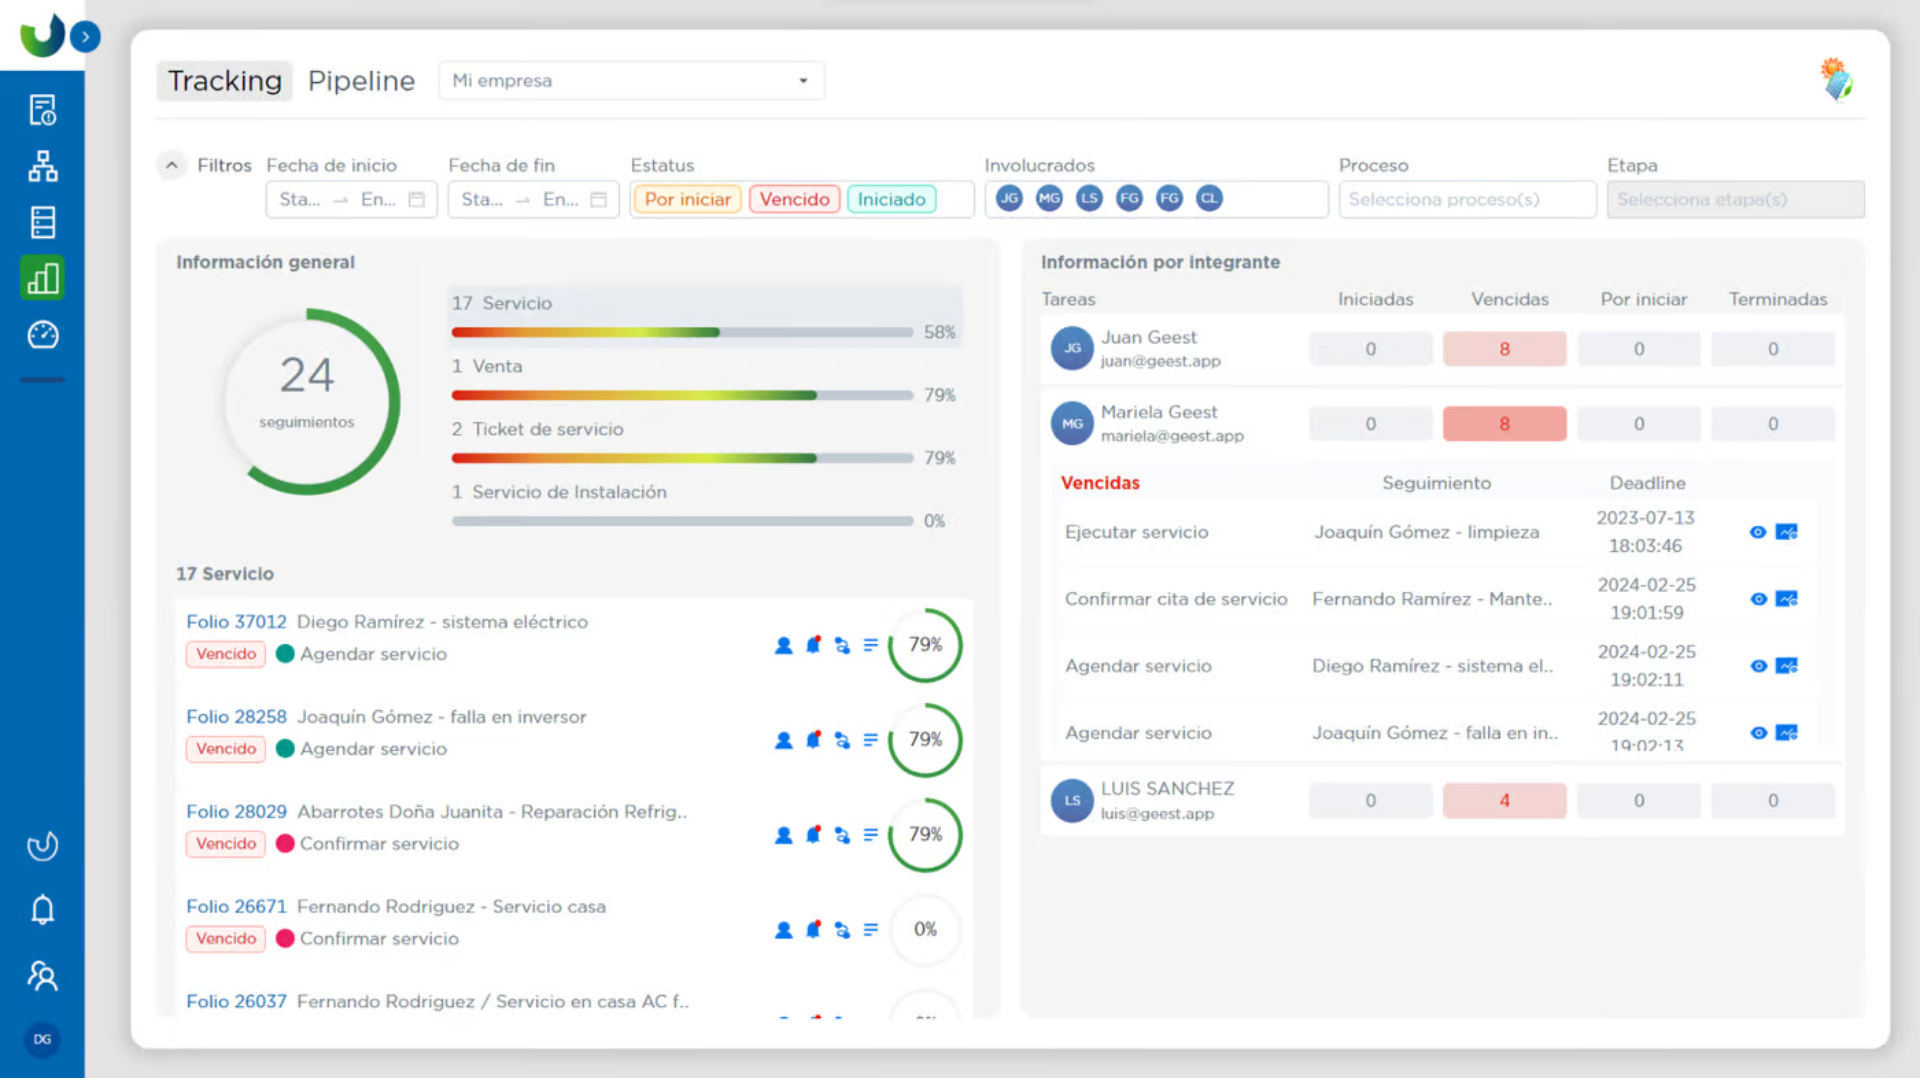Open the list-form sidebar icon

[x=42, y=222]
